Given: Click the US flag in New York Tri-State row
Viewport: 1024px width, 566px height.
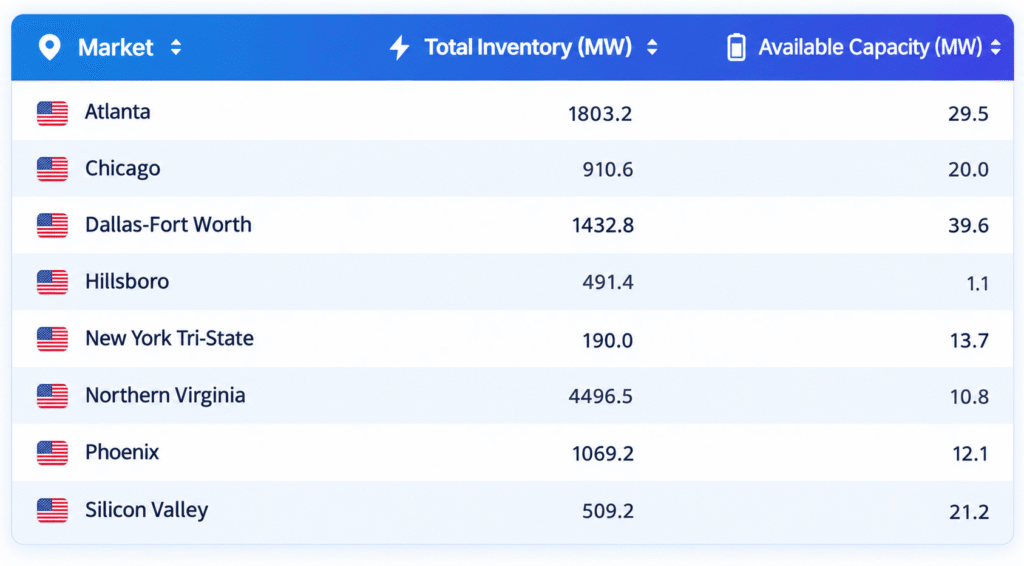Looking at the screenshot, I should 52,339.
